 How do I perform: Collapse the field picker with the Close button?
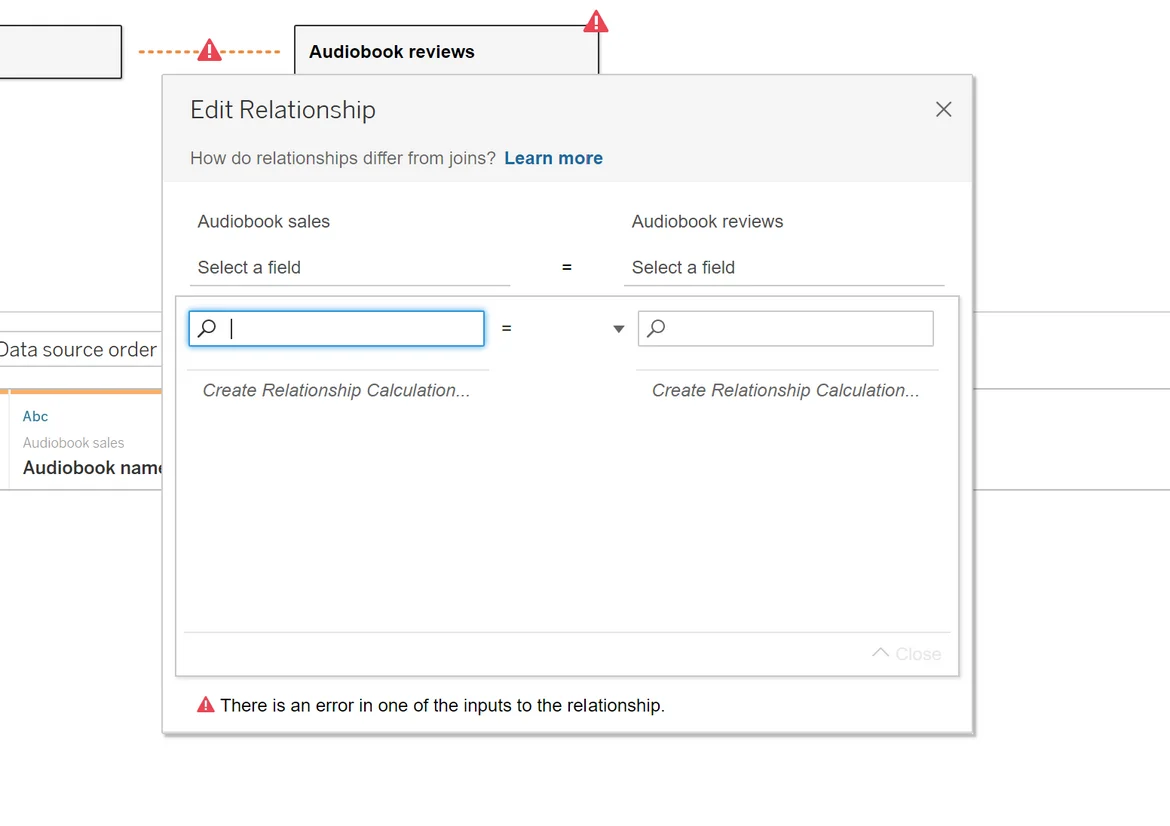907,654
